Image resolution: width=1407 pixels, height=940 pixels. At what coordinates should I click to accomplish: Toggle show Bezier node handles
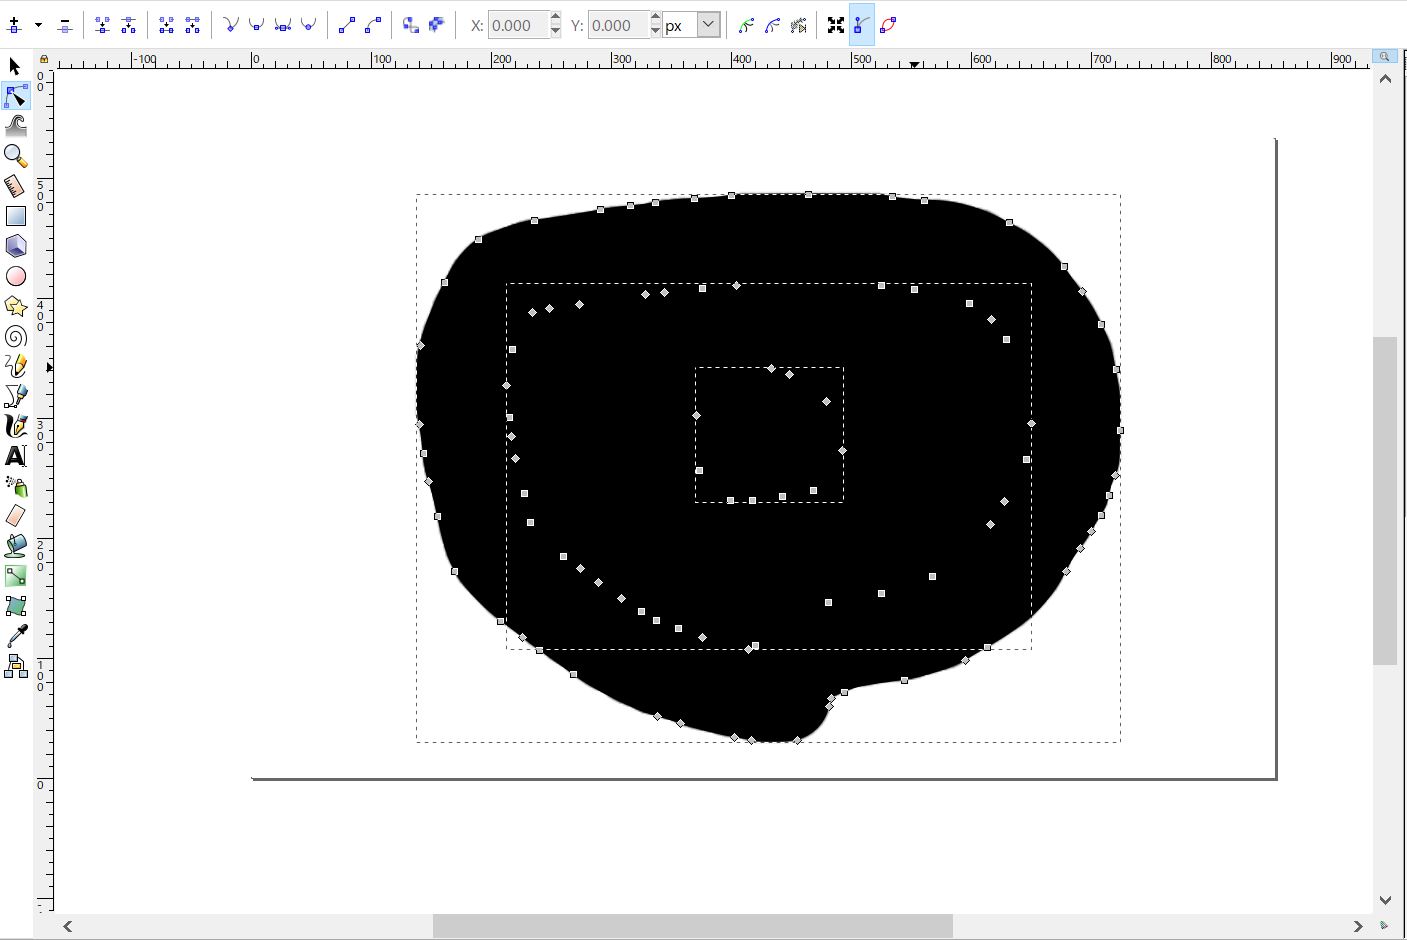tap(862, 25)
